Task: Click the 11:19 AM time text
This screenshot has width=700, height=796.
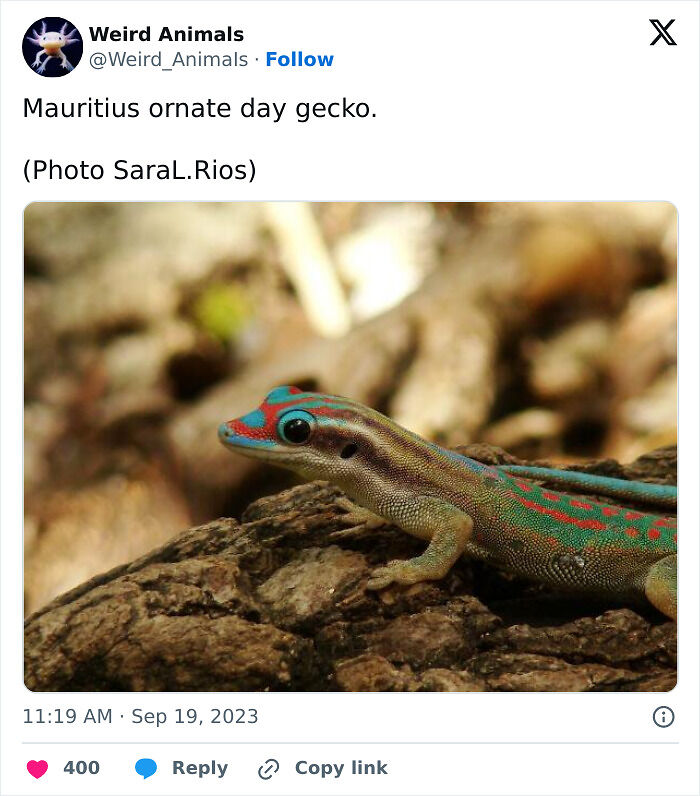Action: (x=68, y=716)
